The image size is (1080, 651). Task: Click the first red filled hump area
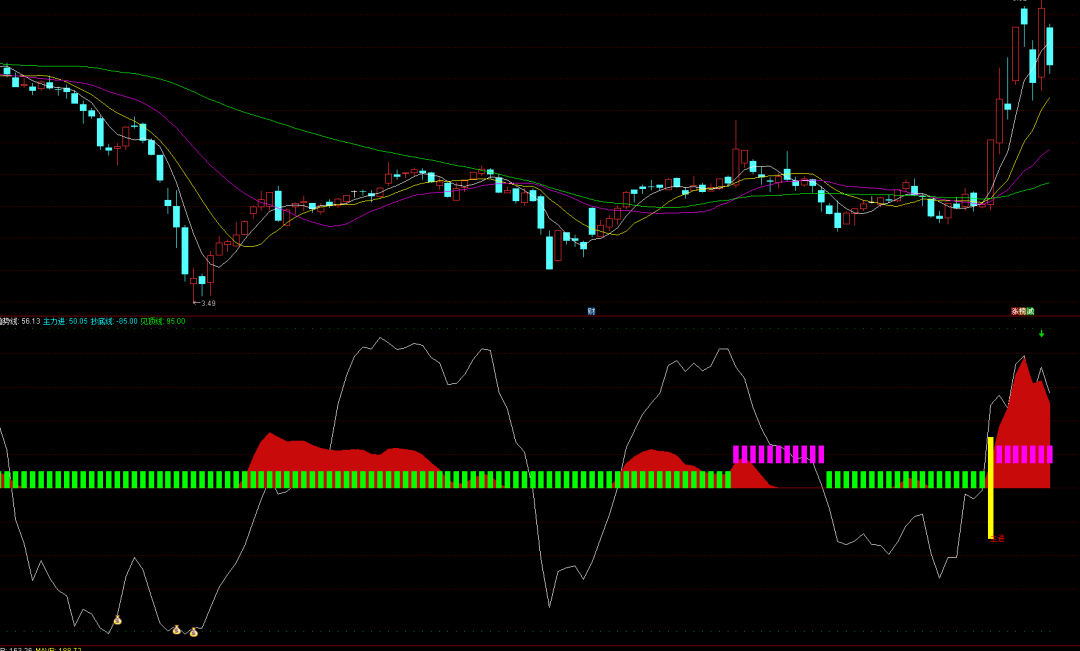331,458
